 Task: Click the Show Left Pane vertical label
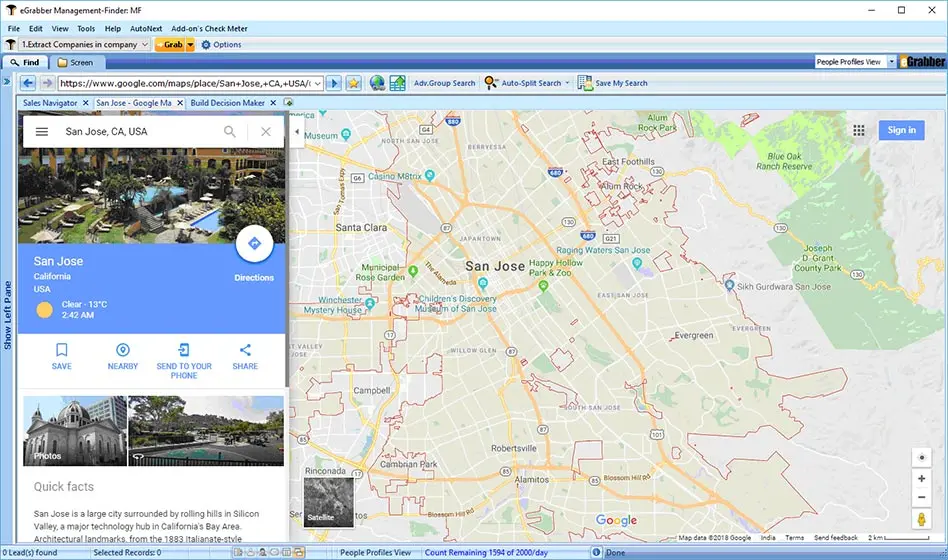coord(7,315)
